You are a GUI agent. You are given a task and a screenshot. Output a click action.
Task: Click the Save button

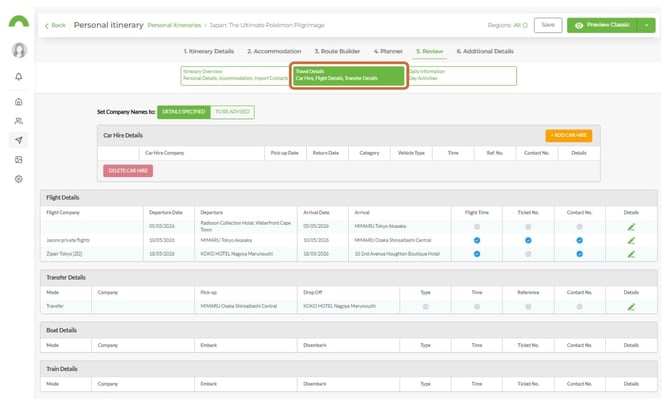[x=548, y=25]
